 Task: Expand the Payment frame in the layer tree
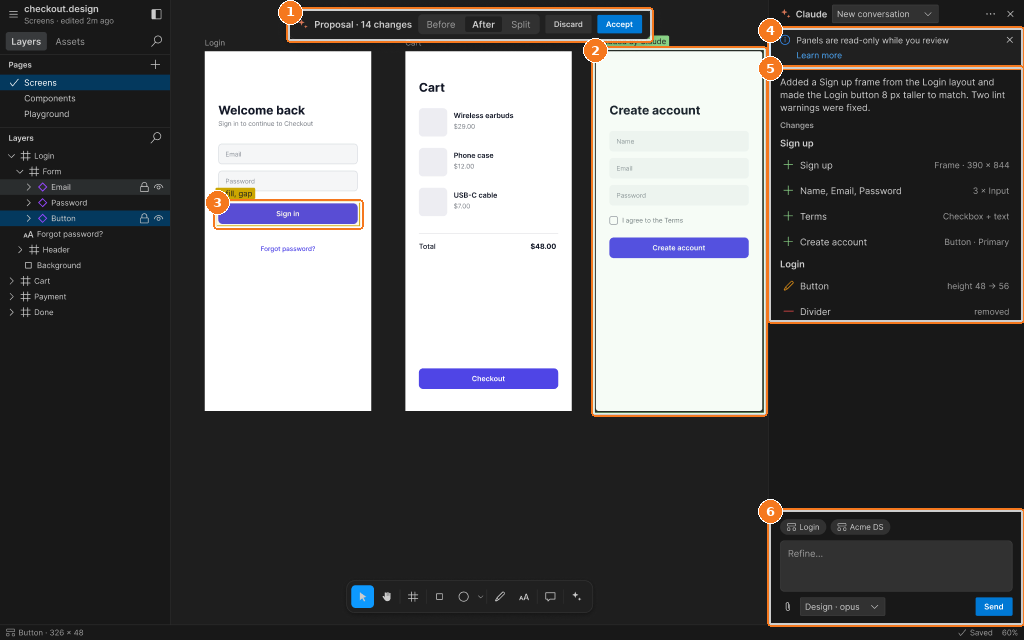click(x=12, y=296)
